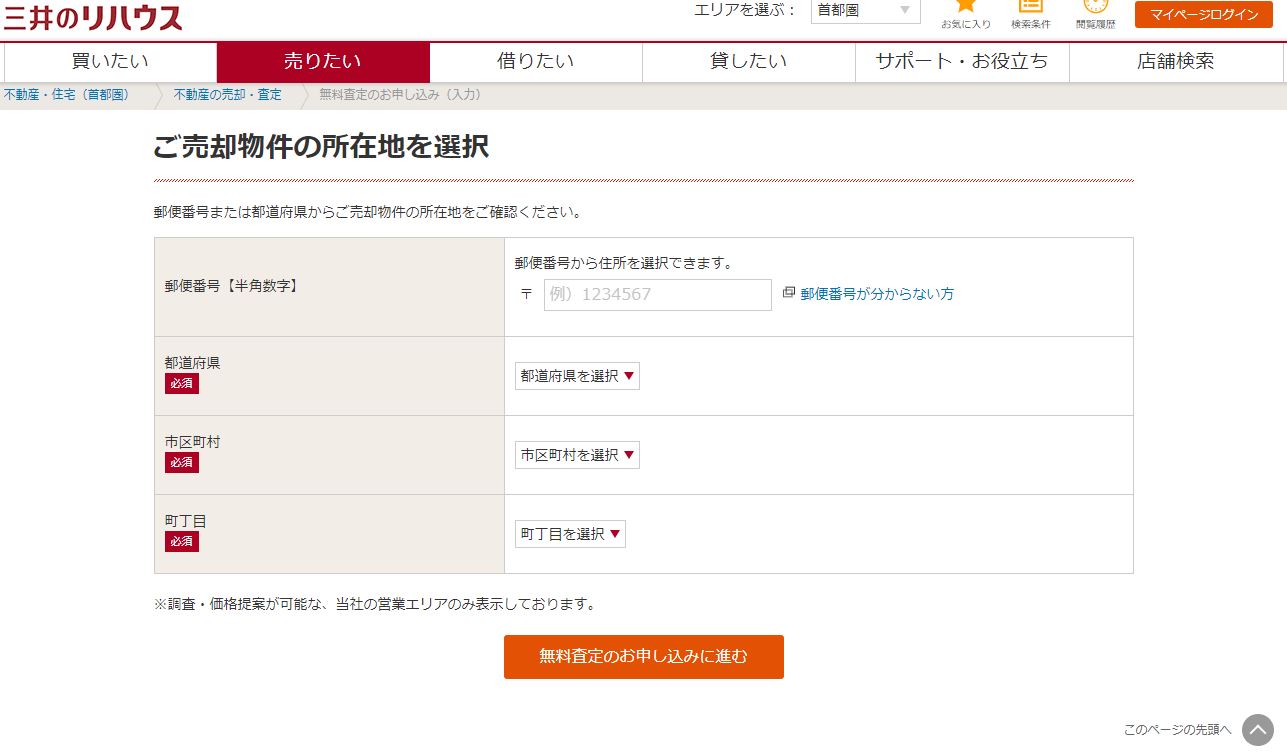Select the 借りたい navigation tab
This screenshot has width=1287, height=756.
pyautogui.click(x=536, y=61)
